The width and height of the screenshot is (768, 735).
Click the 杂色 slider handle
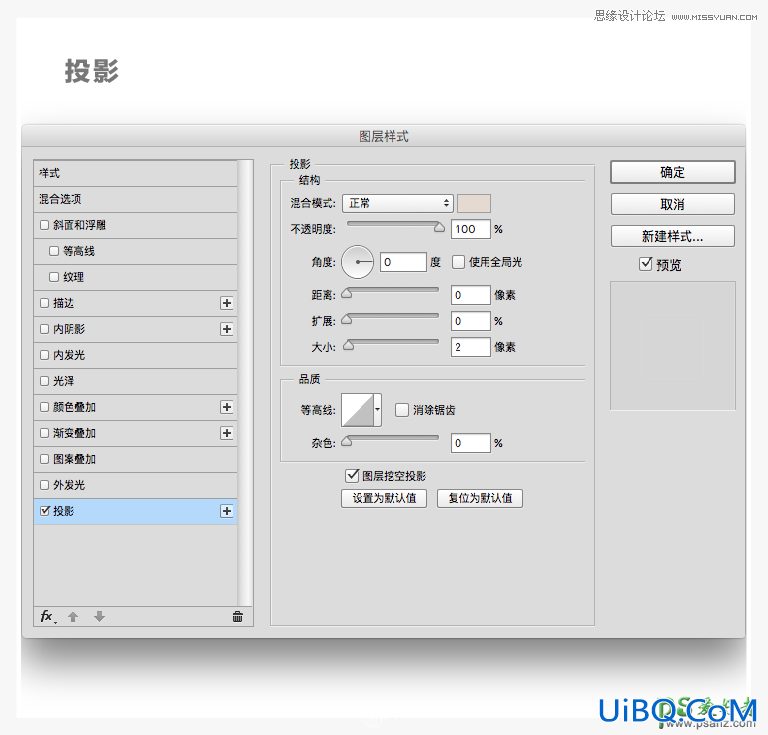(x=347, y=441)
